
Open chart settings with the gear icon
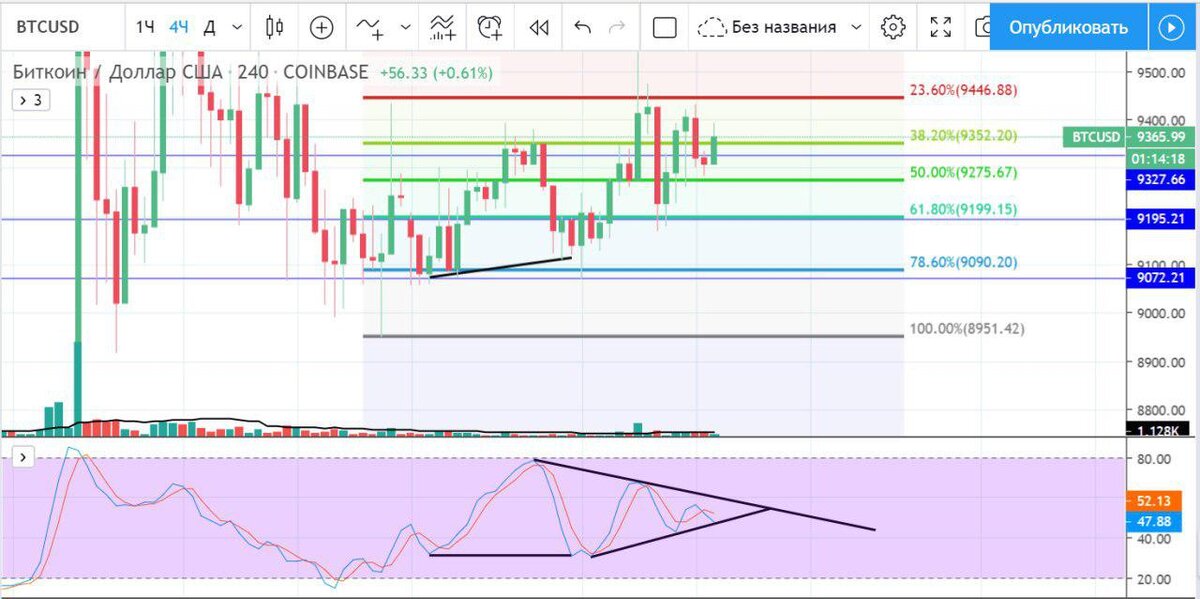[892, 27]
